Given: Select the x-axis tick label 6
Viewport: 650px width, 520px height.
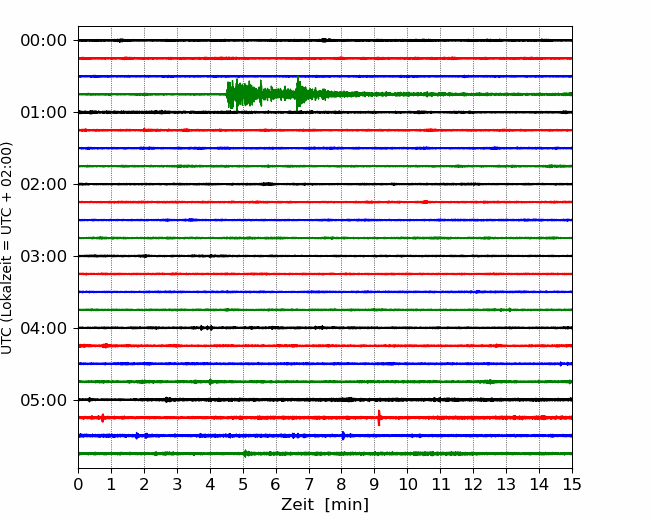Looking at the screenshot, I should 276,484.
